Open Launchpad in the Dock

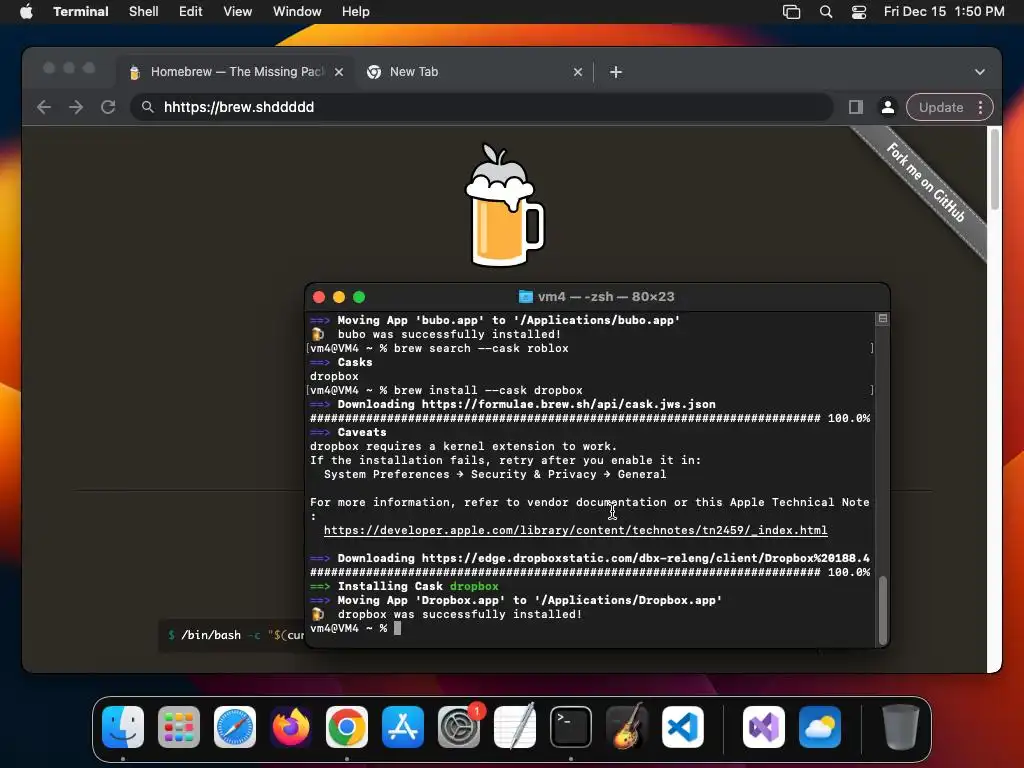point(179,727)
